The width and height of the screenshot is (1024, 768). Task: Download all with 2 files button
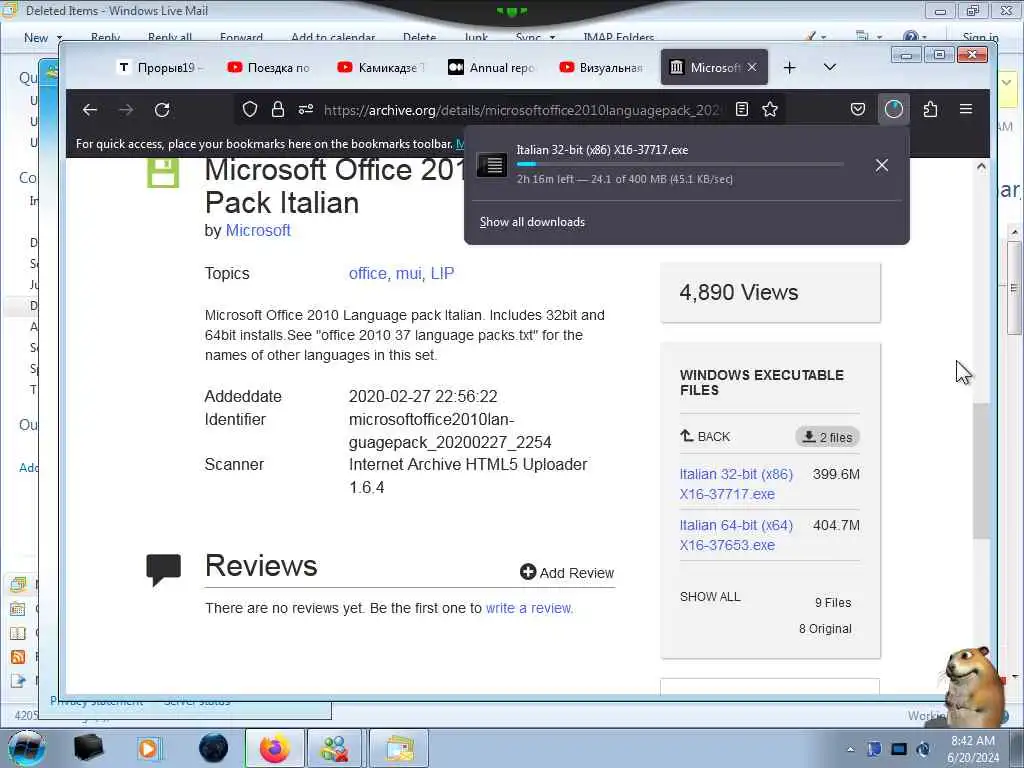[x=827, y=437]
